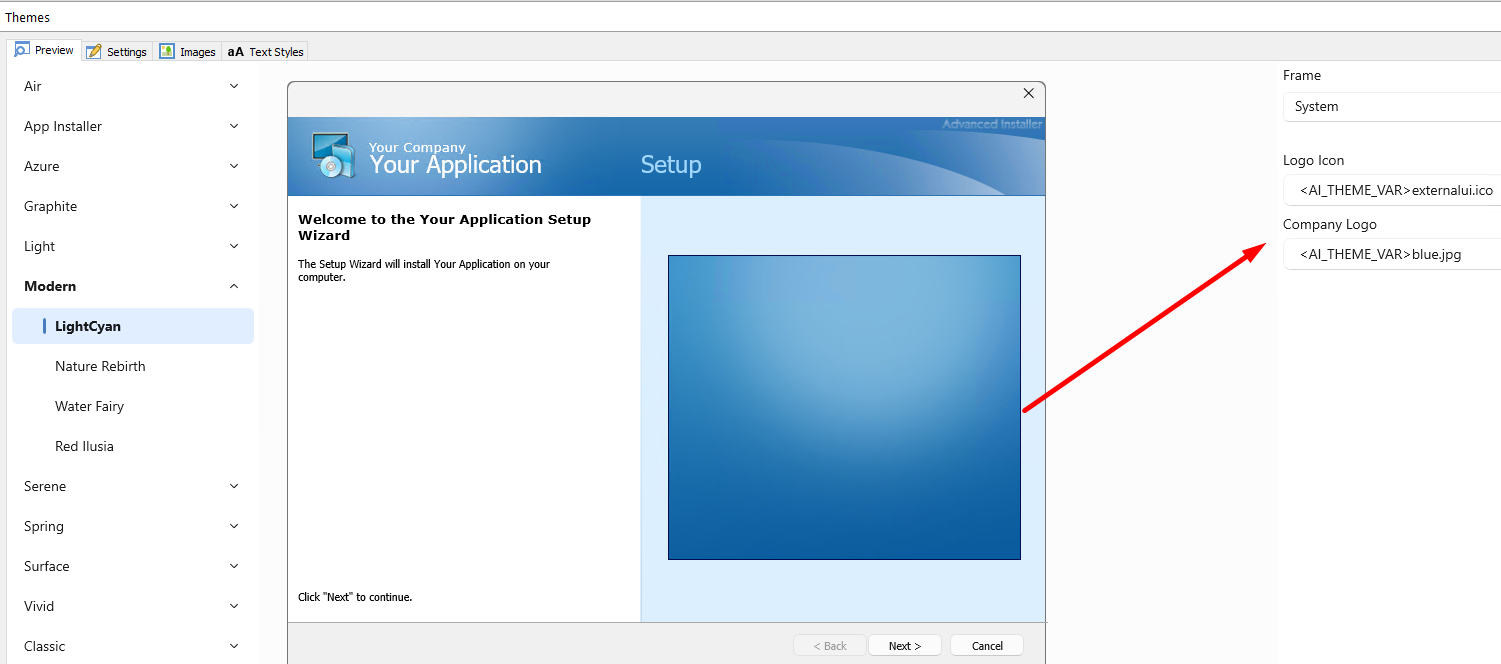Click the Next button in wizard

pos(904,646)
